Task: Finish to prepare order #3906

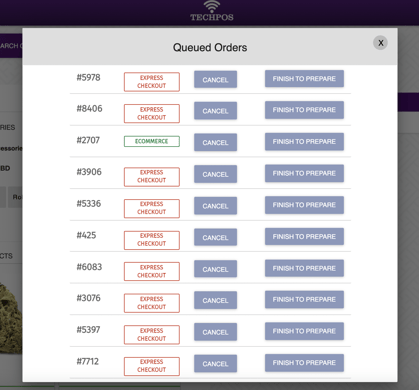Action: coord(304,173)
